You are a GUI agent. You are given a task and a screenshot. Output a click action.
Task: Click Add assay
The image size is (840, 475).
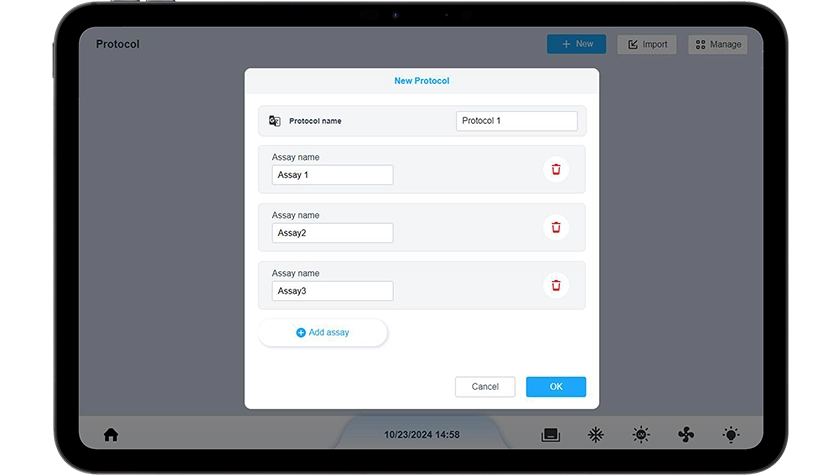[x=322, y=333]
